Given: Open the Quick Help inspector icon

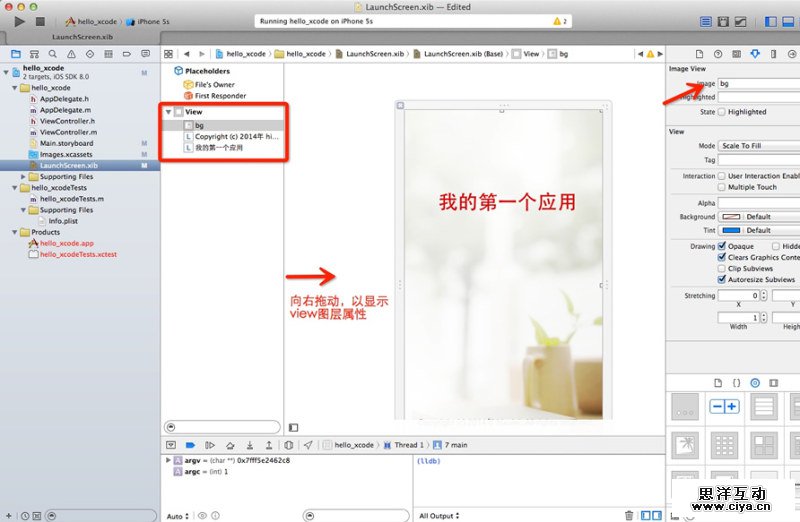Looking at the screenshot, I should (x=717, y=53).
